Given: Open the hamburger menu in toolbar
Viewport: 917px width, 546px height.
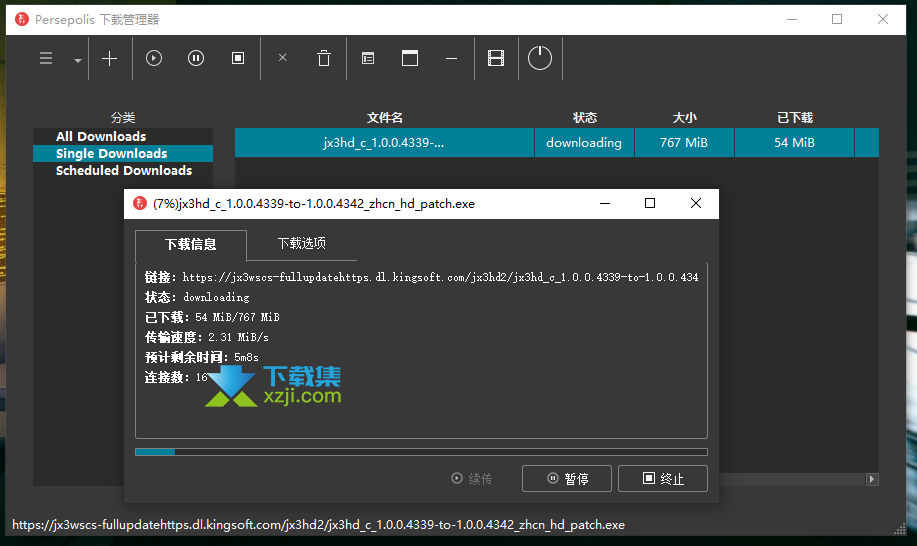Looking at the screenshot, I should point(46,58).
